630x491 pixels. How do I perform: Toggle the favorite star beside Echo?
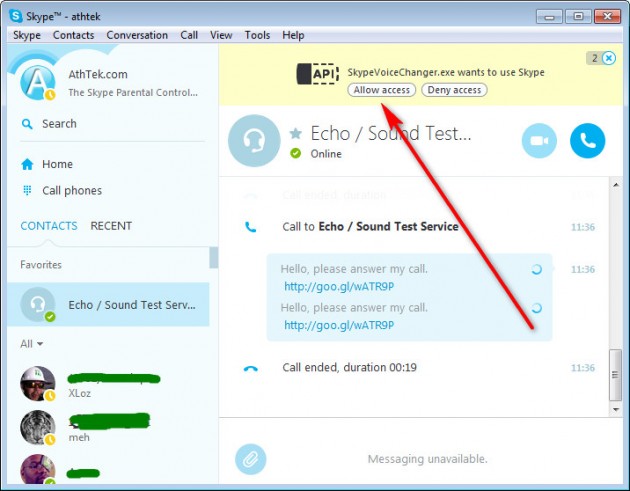[295, 133]
